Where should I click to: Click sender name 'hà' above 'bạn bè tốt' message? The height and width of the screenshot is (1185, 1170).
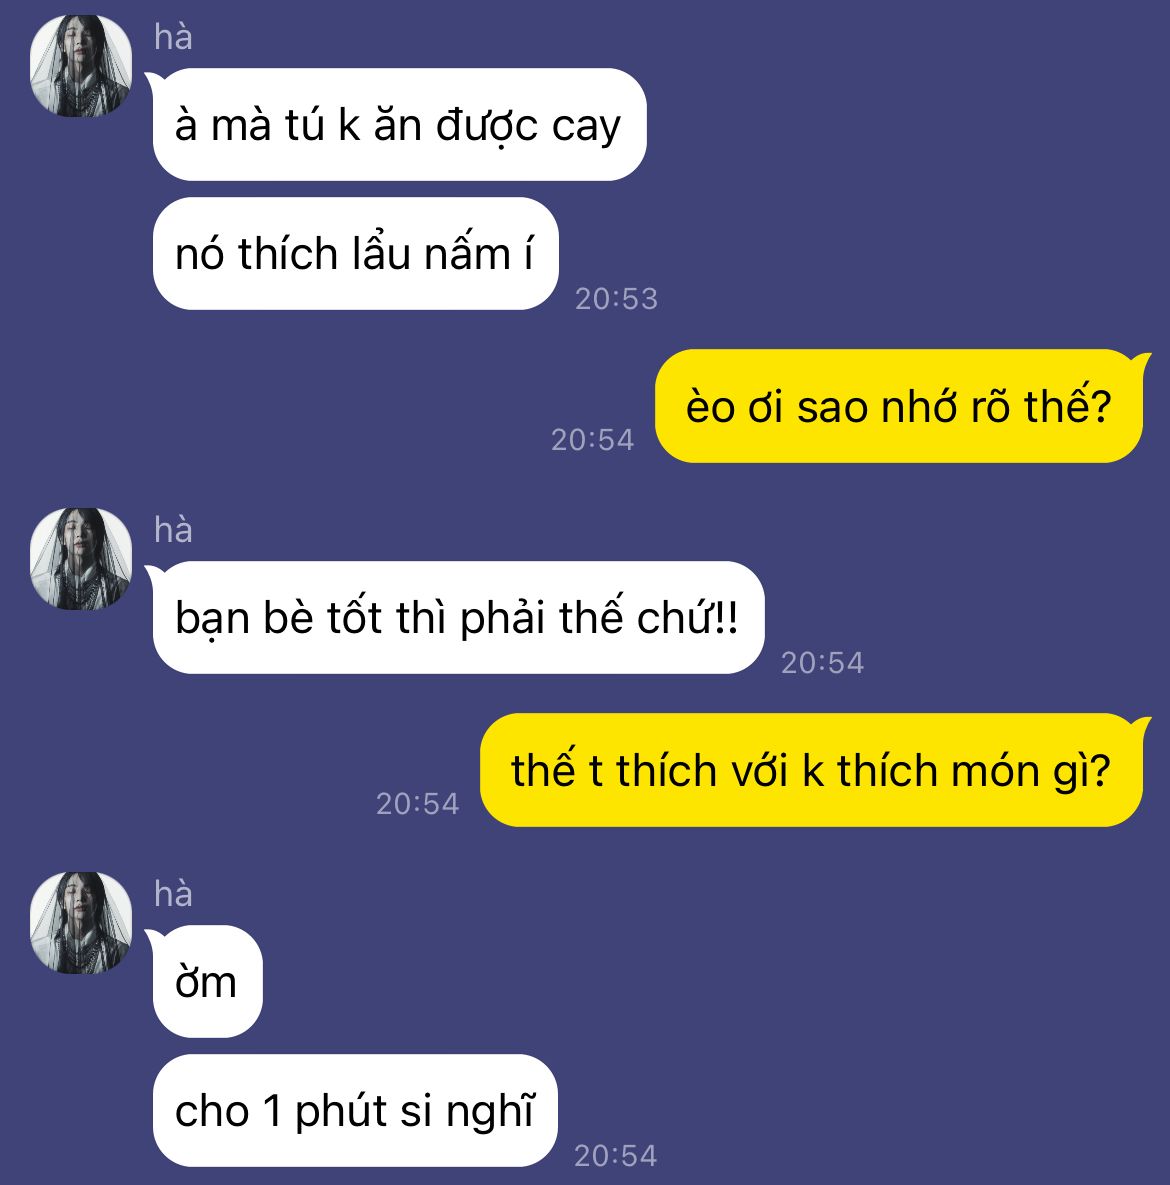tap(173, 530)
